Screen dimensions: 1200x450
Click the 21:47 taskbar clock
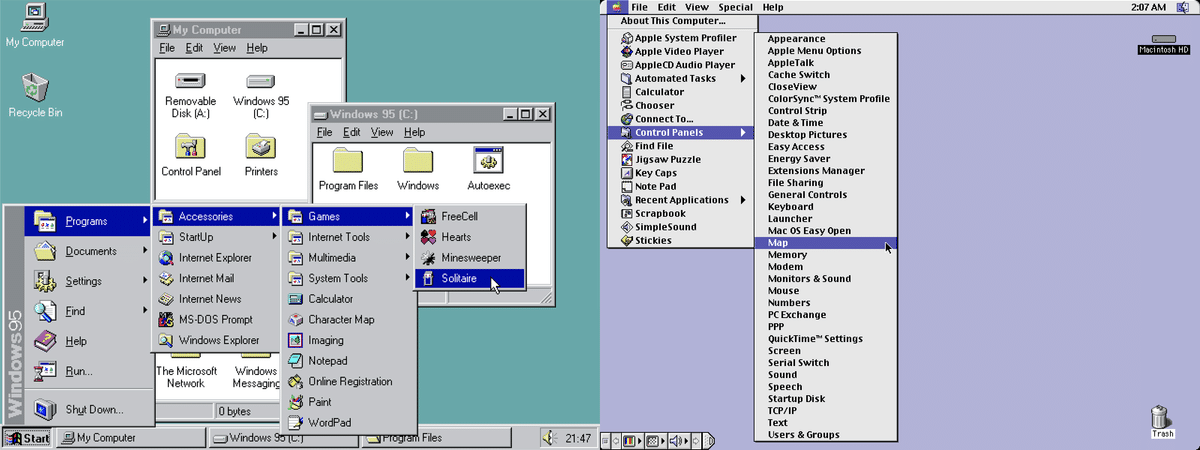[578, 438]
